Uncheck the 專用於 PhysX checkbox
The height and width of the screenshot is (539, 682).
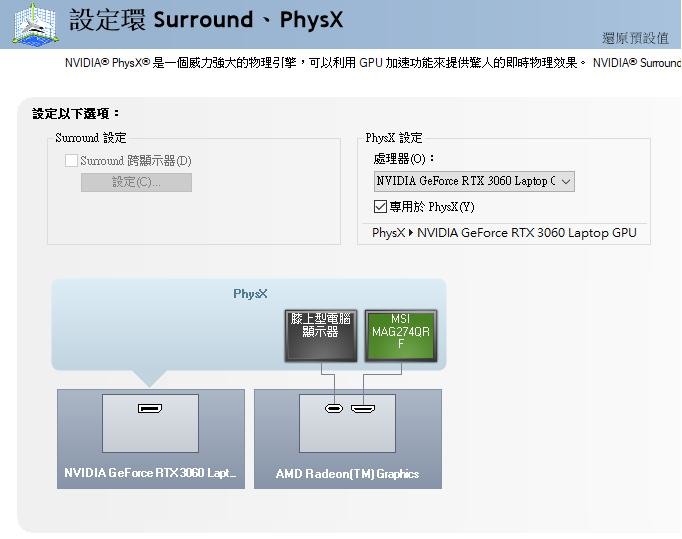pyautogui.click(x=380, y=206)
